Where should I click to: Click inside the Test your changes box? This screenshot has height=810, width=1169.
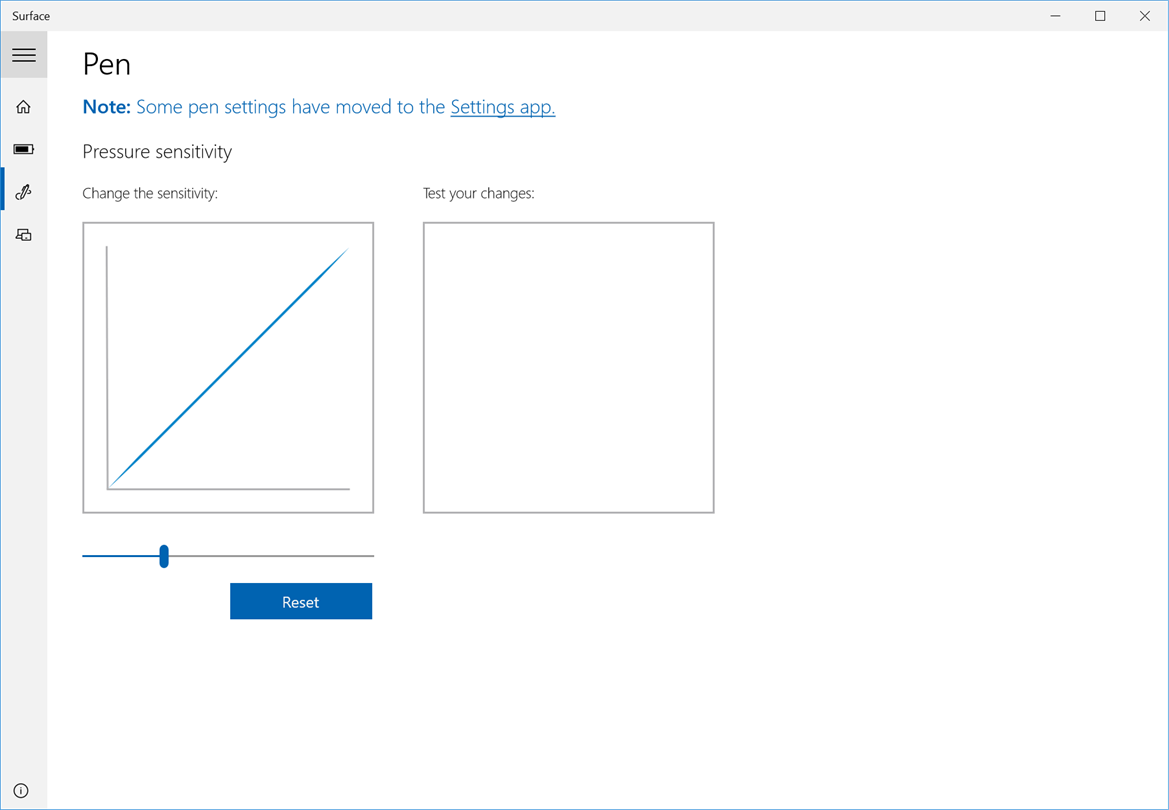coord(569,368)
